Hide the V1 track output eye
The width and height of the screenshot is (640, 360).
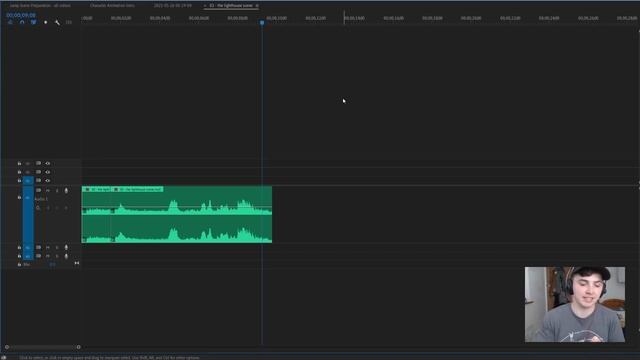(x=48, y=180)
